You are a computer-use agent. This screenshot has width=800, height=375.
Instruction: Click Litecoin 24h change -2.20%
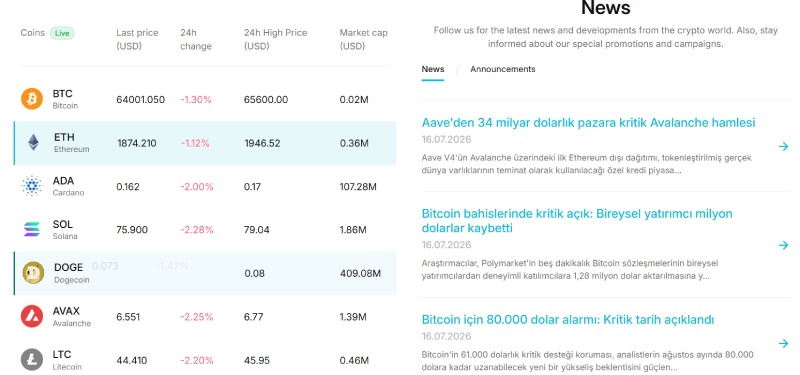196,361
